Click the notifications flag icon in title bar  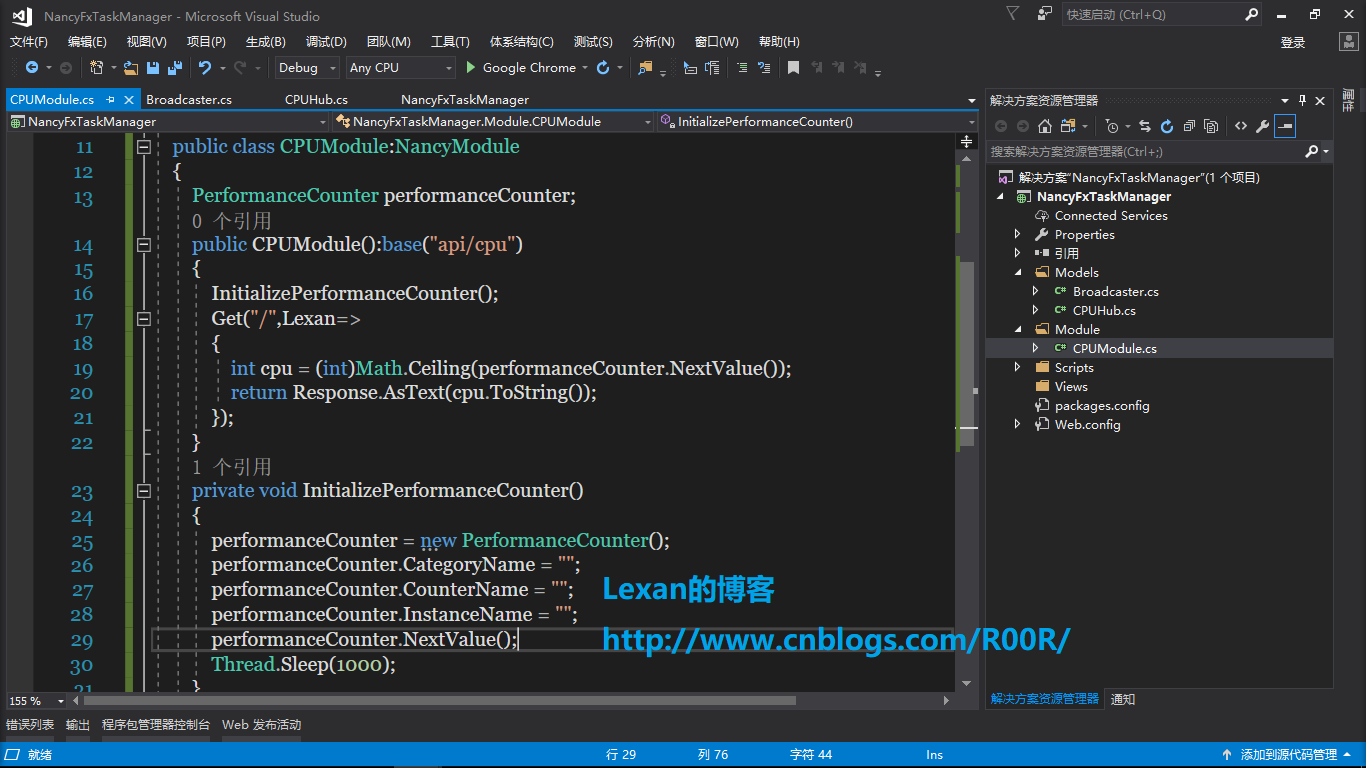click(x=1013, y=14)
